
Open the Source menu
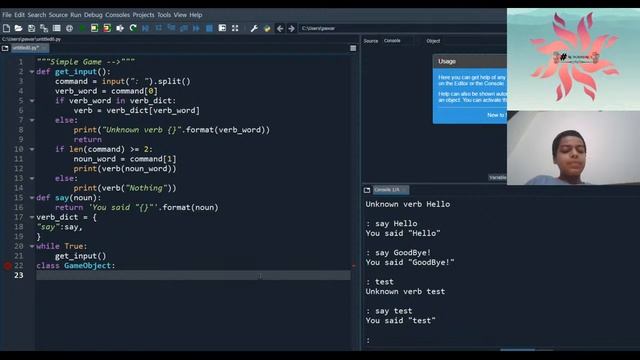click(58, 15)
